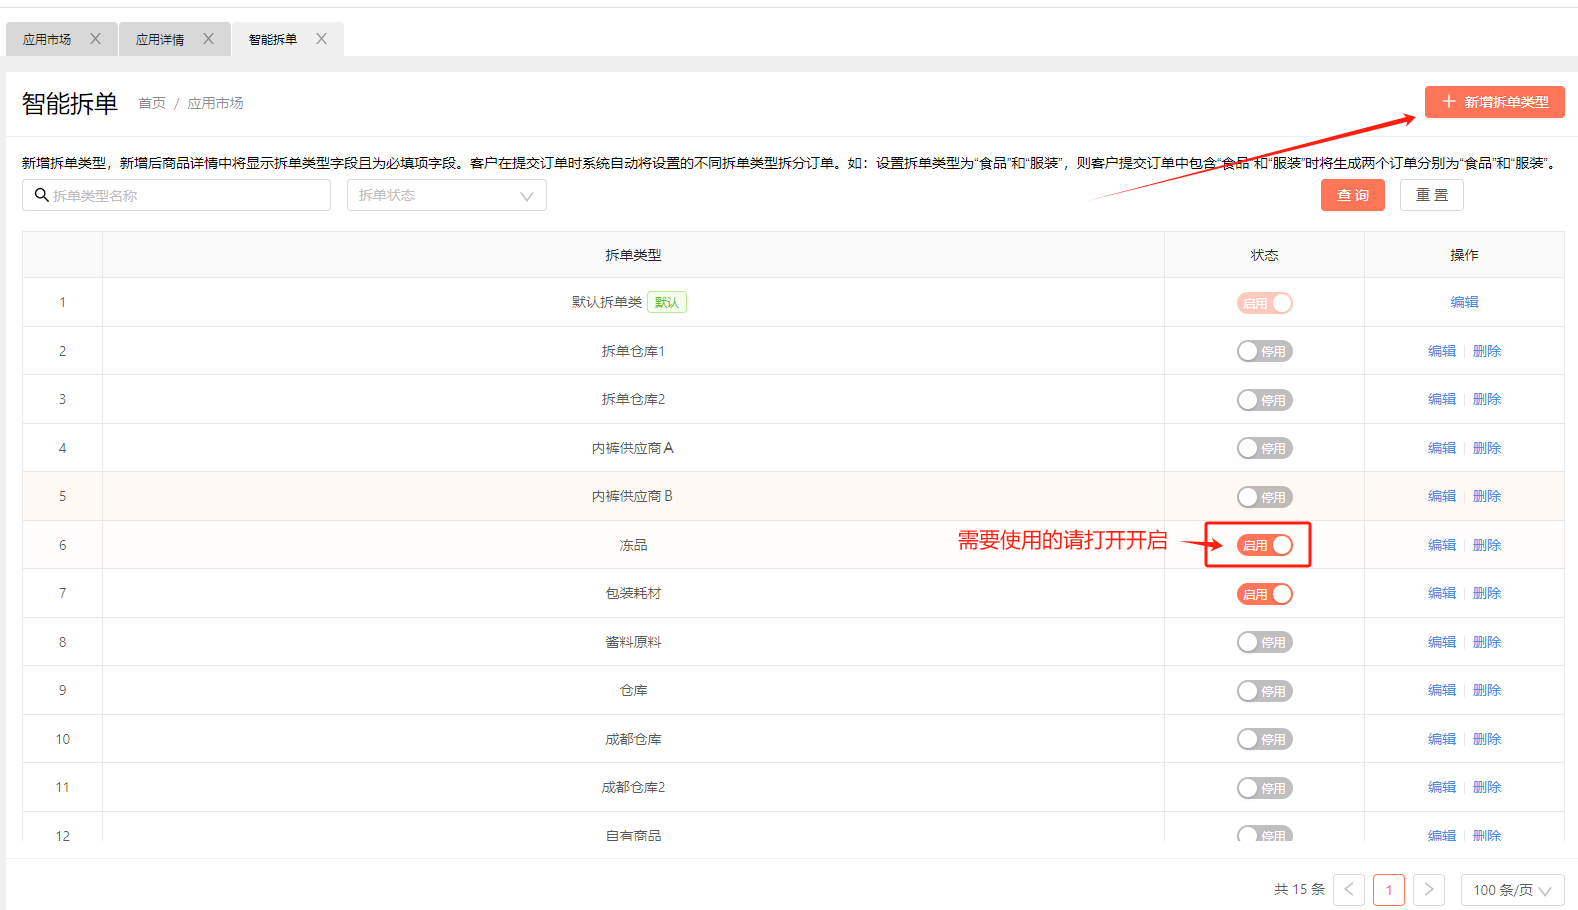Enable the 内裤供应商A status switch
Screen dimensions: 1578x910
(1264, 448)
